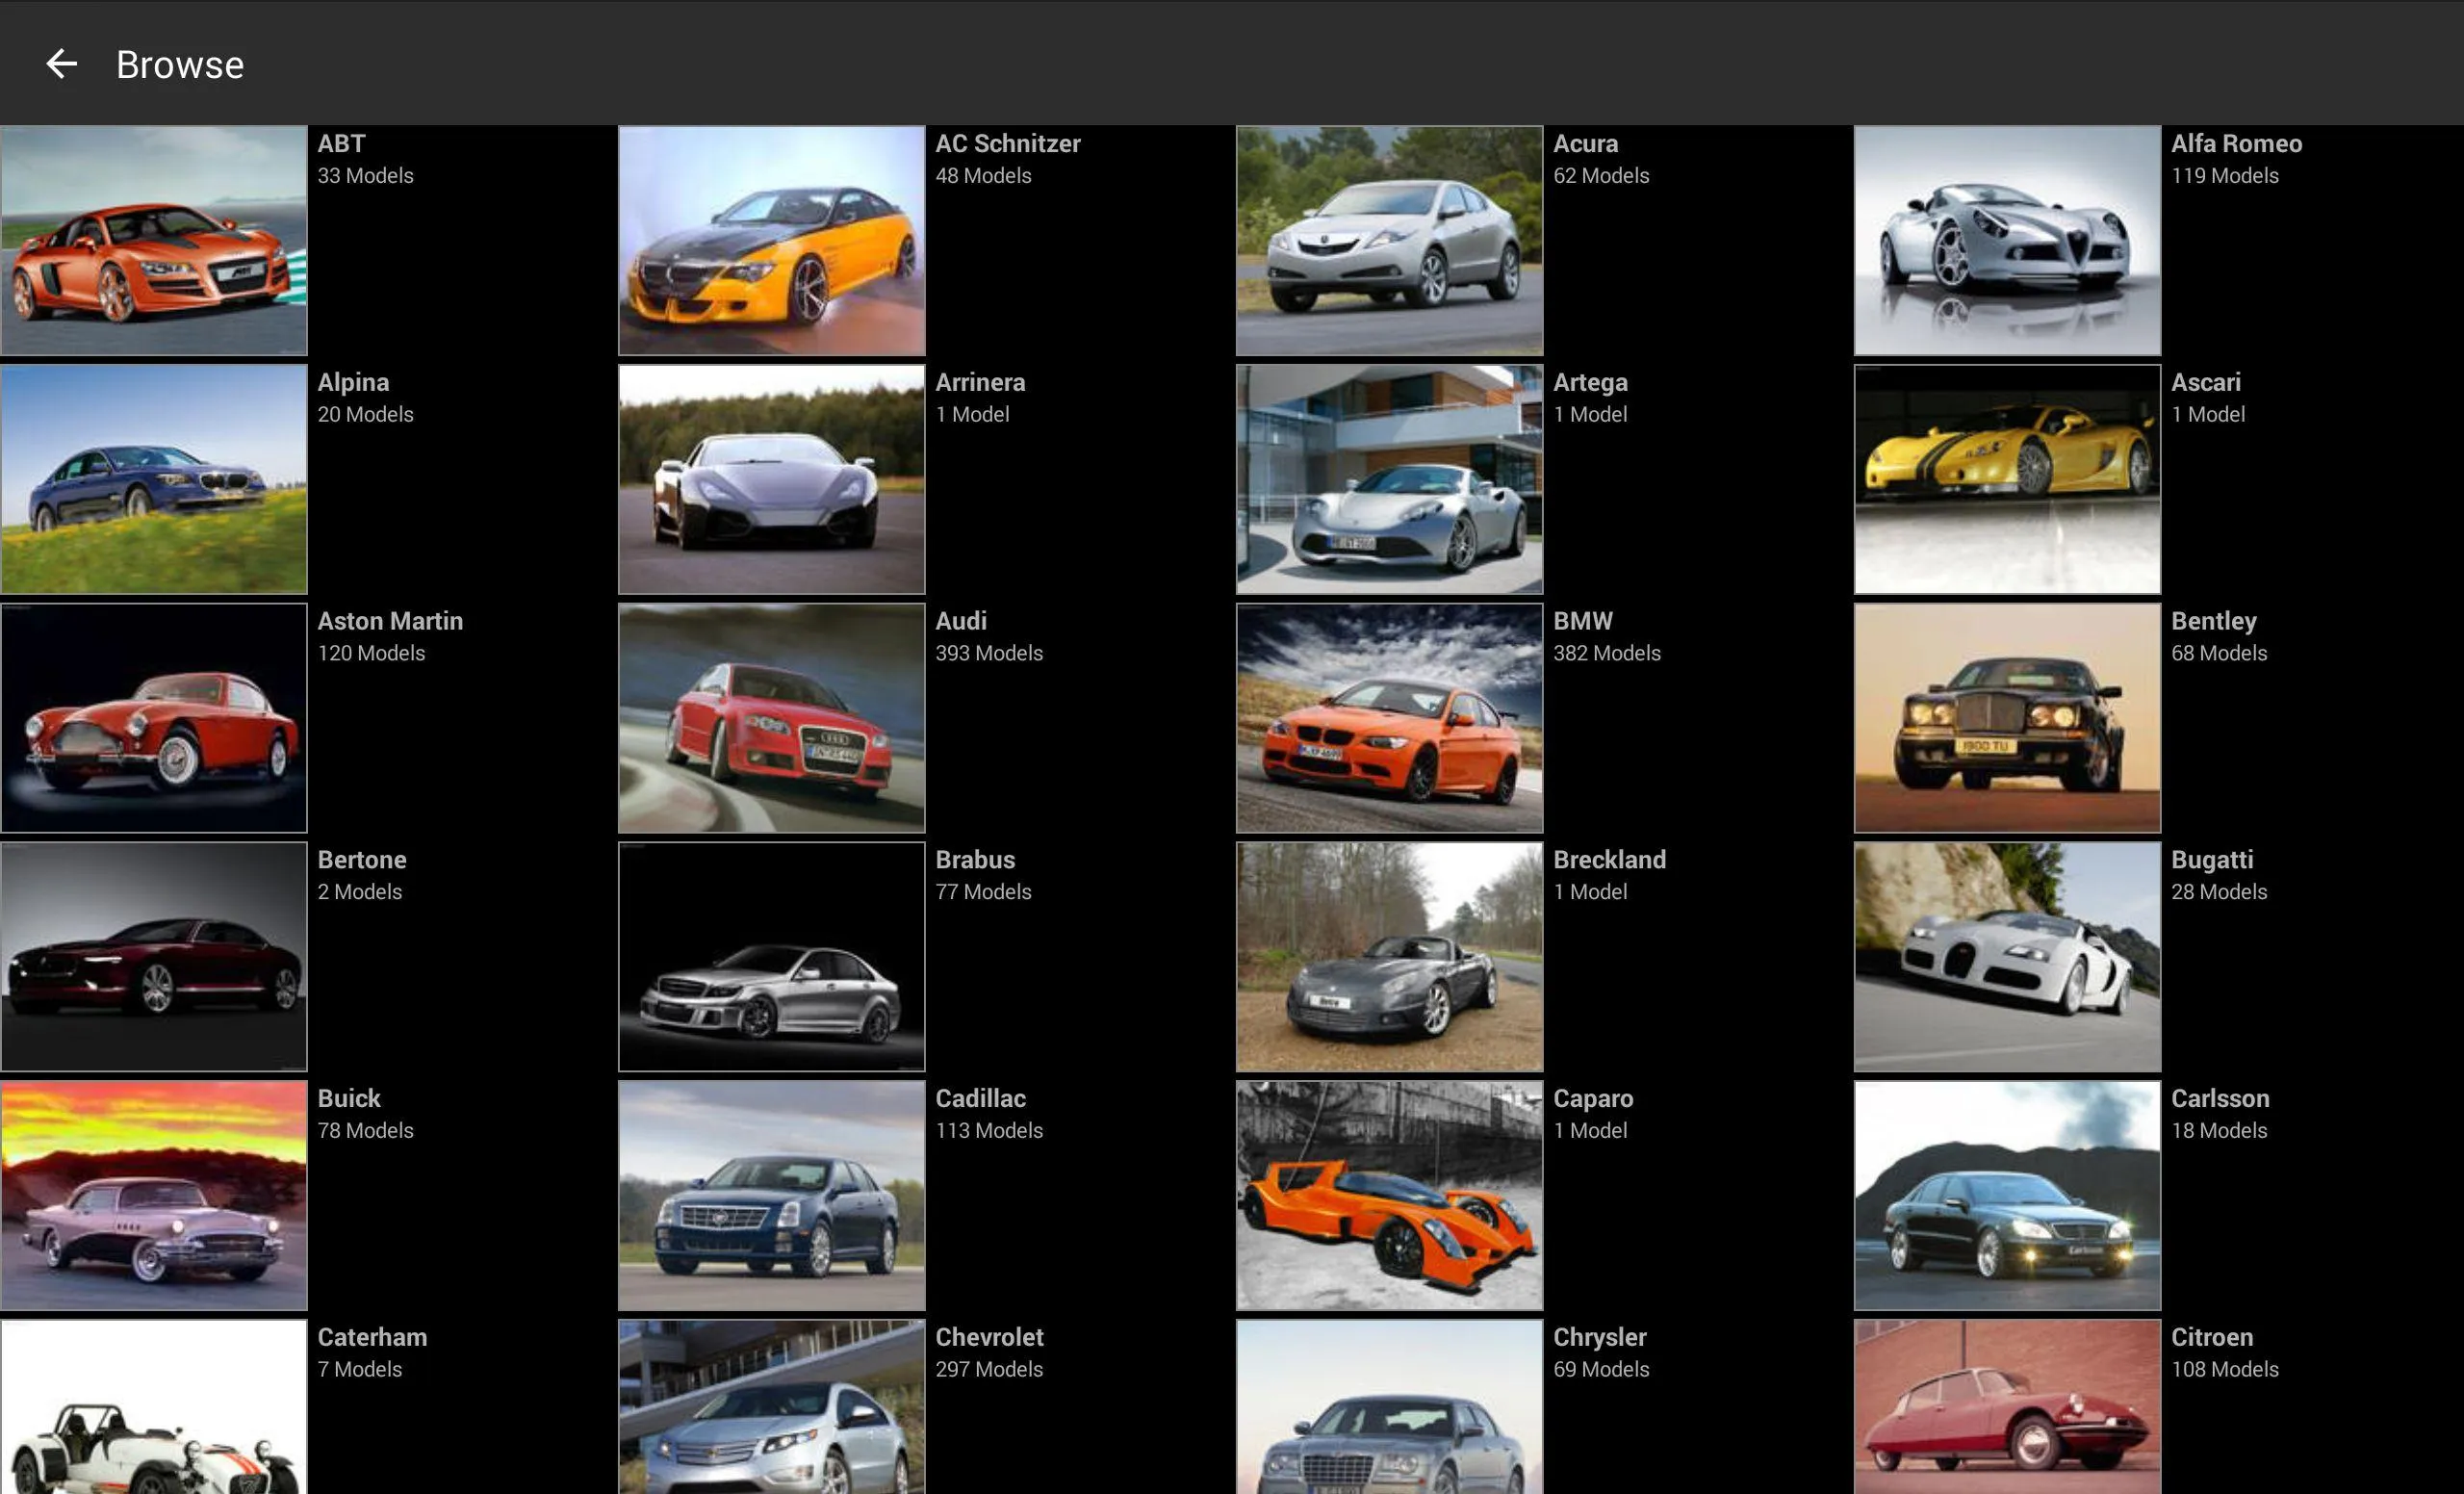
Task: Open the Audi red car thumbnail
Action: (772, 718)
